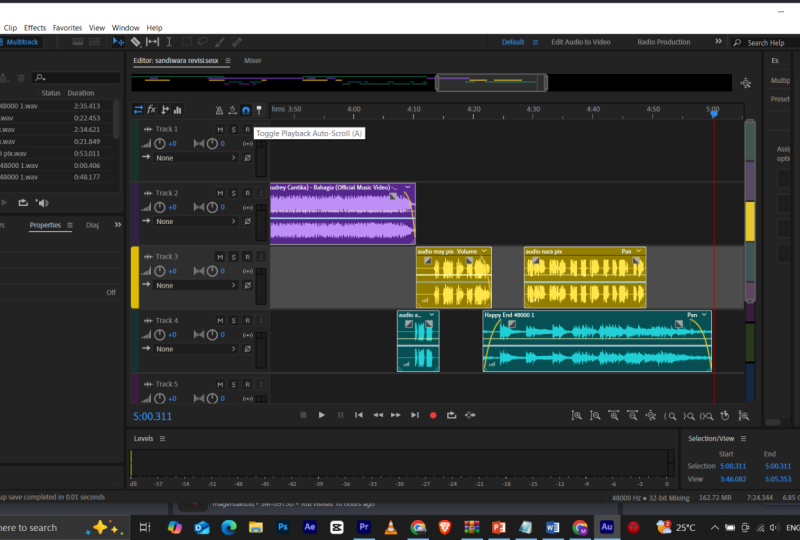The width and height of the screenshot is (800, 540).
Task: Adjust Track 2 pan knob
Action: [212, 207]
